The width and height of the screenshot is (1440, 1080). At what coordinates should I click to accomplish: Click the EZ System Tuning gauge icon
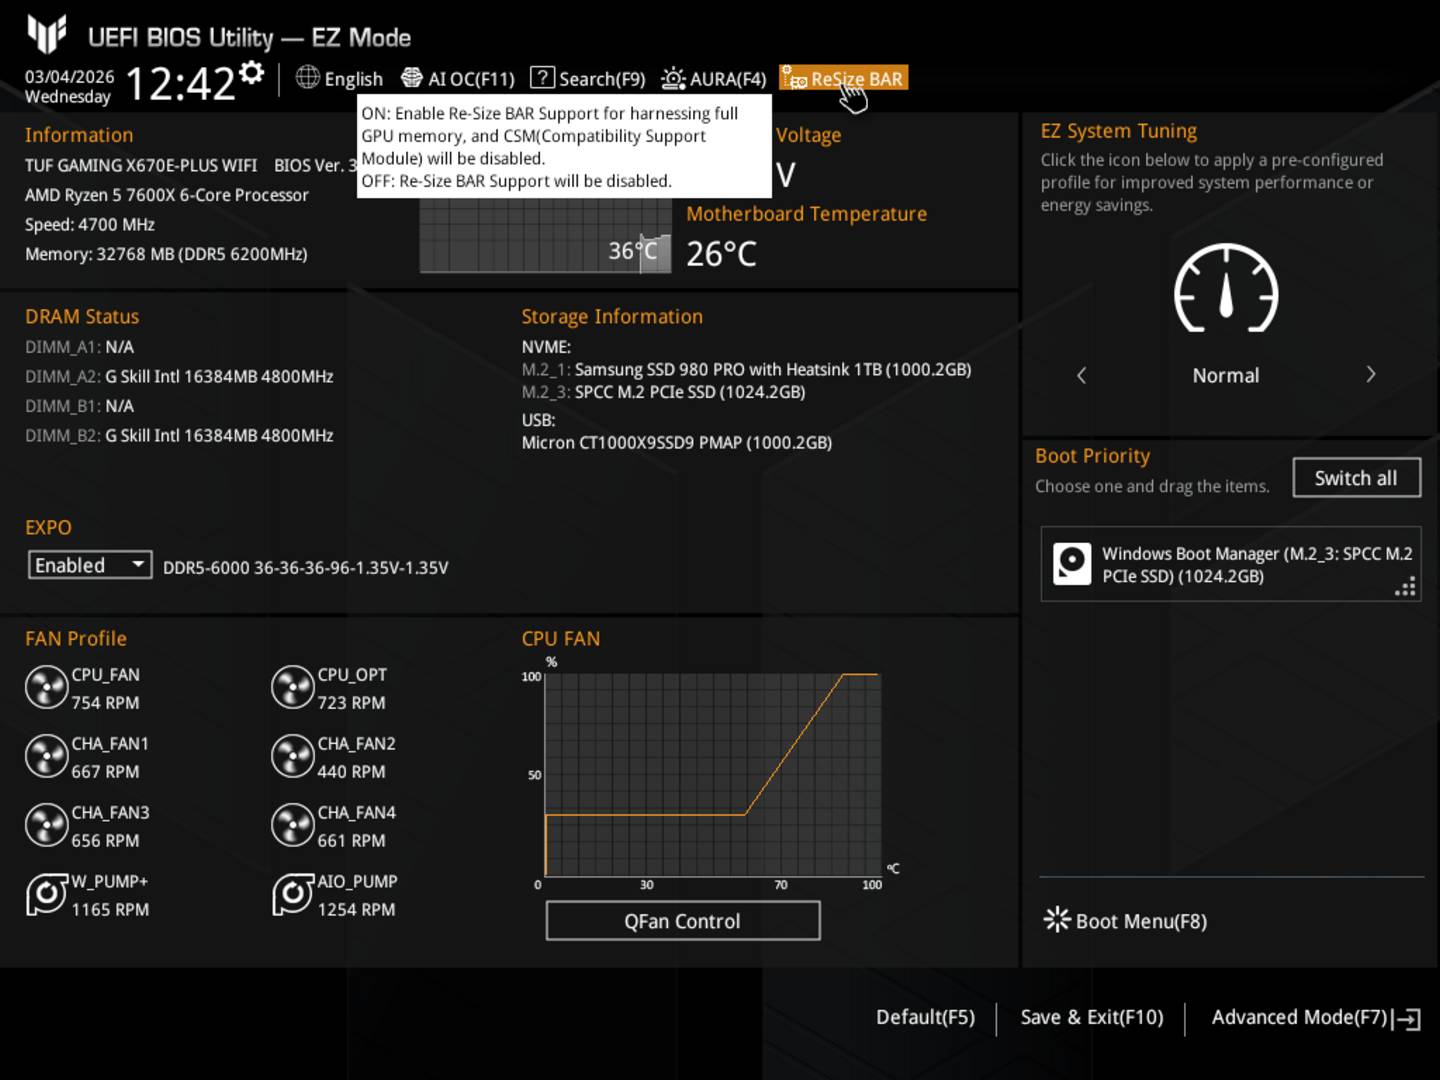pos(1225,290)
